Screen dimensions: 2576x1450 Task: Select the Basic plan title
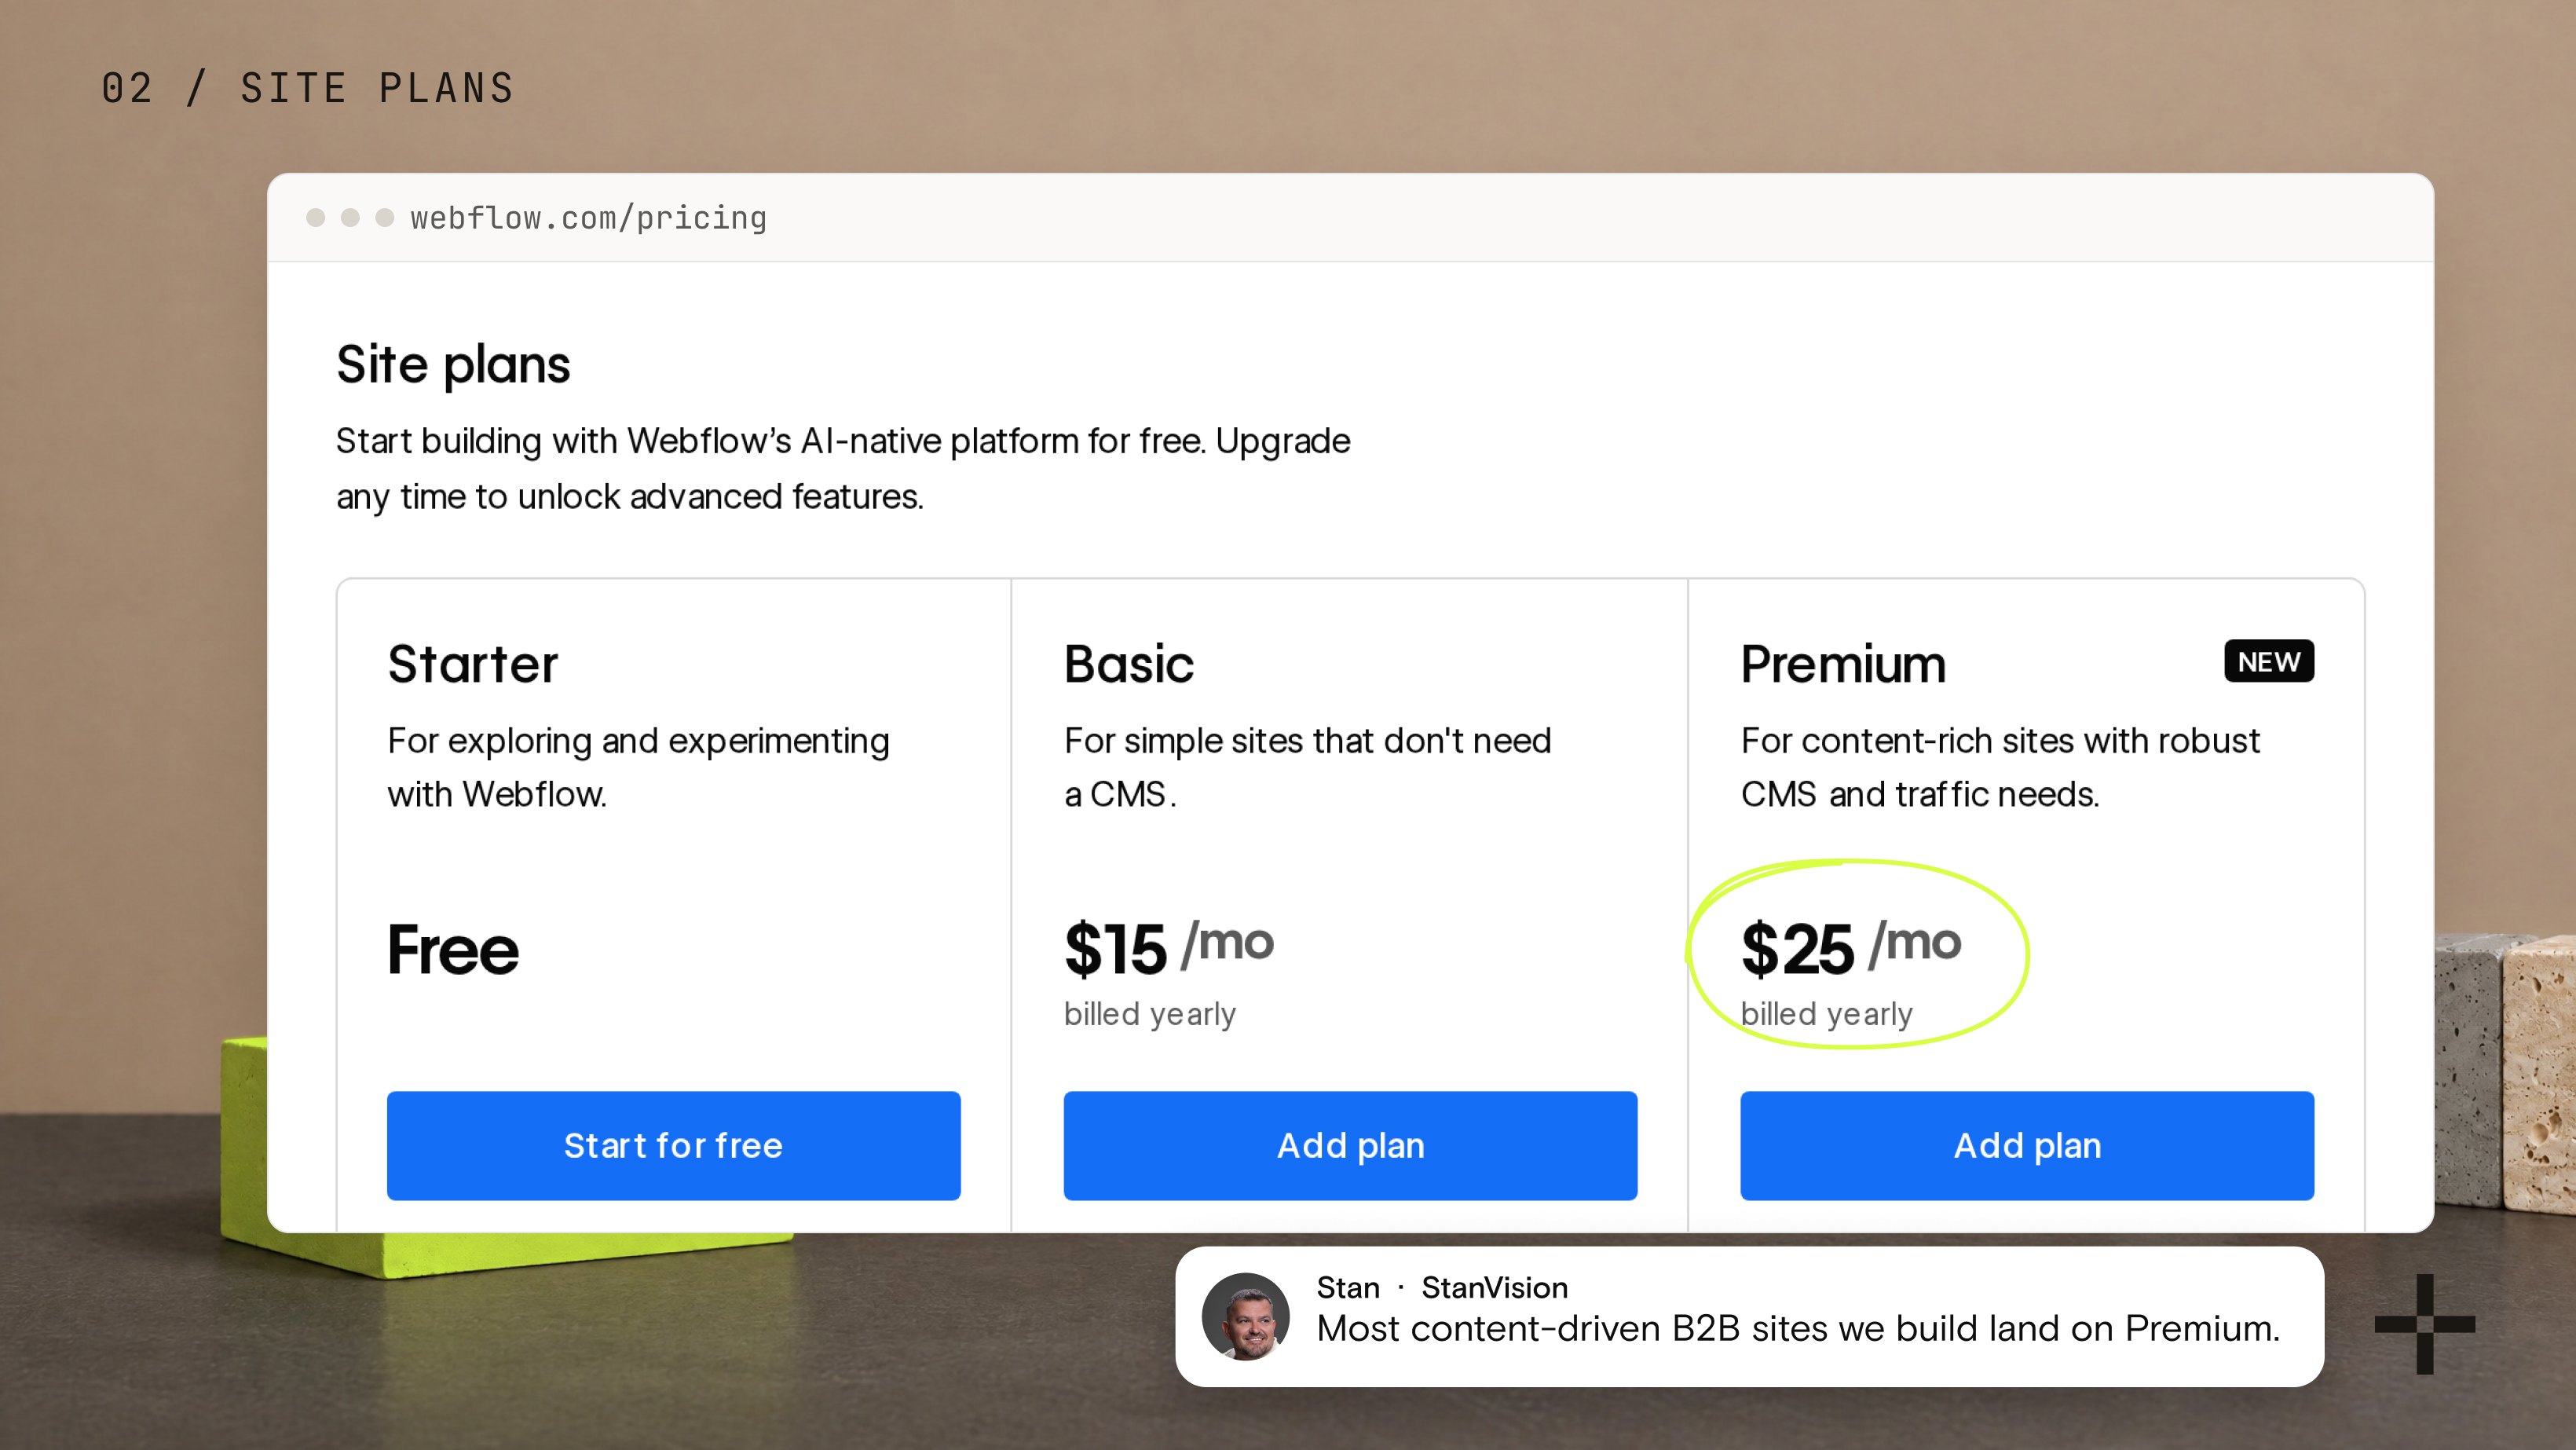coord(1128,664)
